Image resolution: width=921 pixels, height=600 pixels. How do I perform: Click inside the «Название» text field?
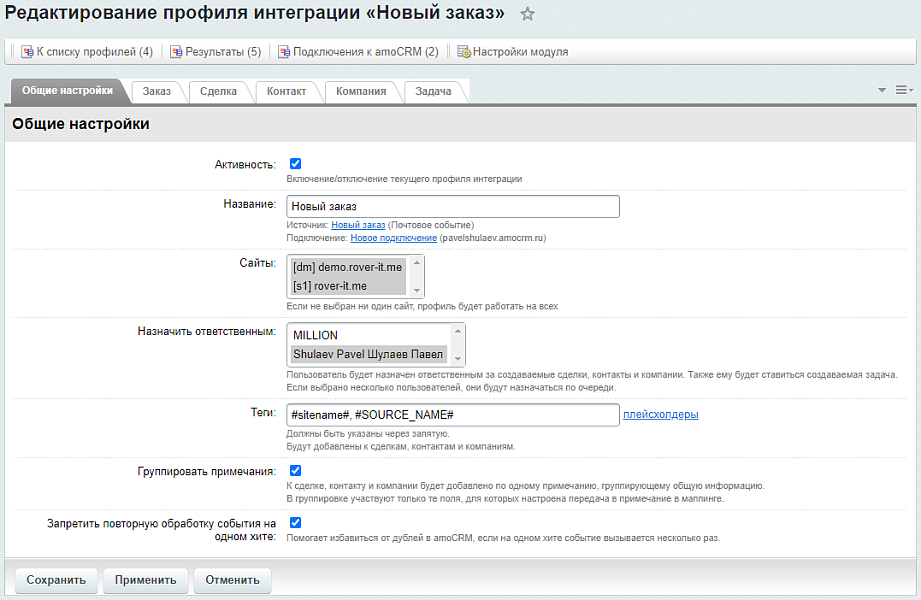tap(450, 206)
